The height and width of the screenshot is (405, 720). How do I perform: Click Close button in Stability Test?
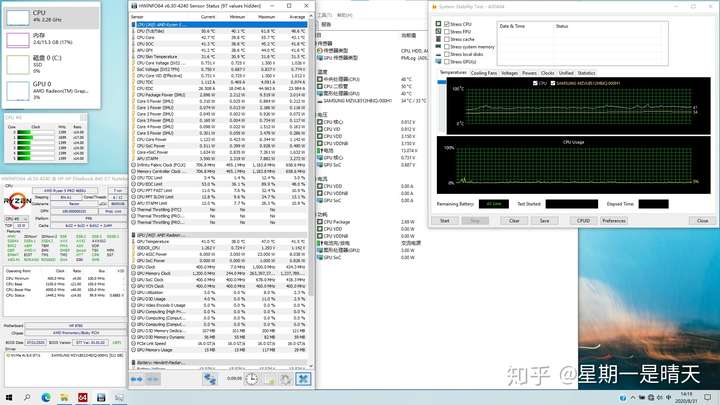click(x=703, y=221)
